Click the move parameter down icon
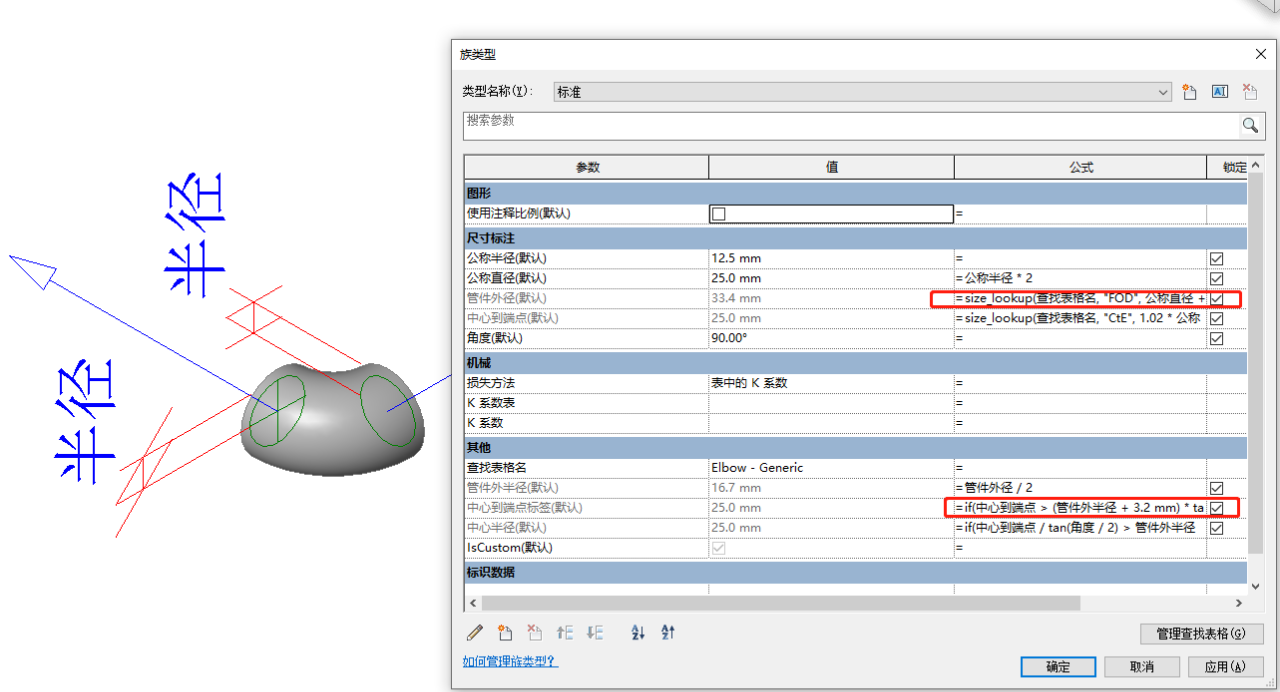 point(595,632)
